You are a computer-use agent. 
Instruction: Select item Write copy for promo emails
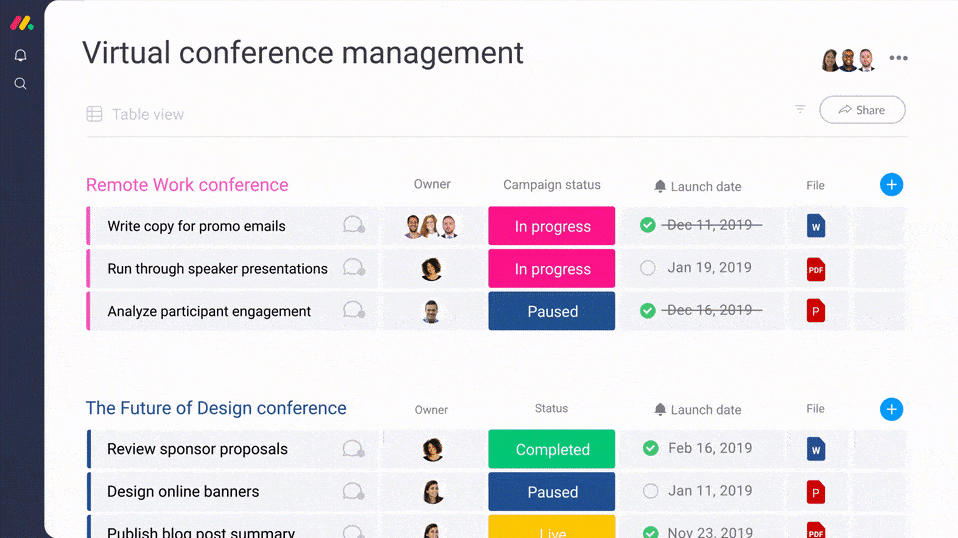pos(196,226)
